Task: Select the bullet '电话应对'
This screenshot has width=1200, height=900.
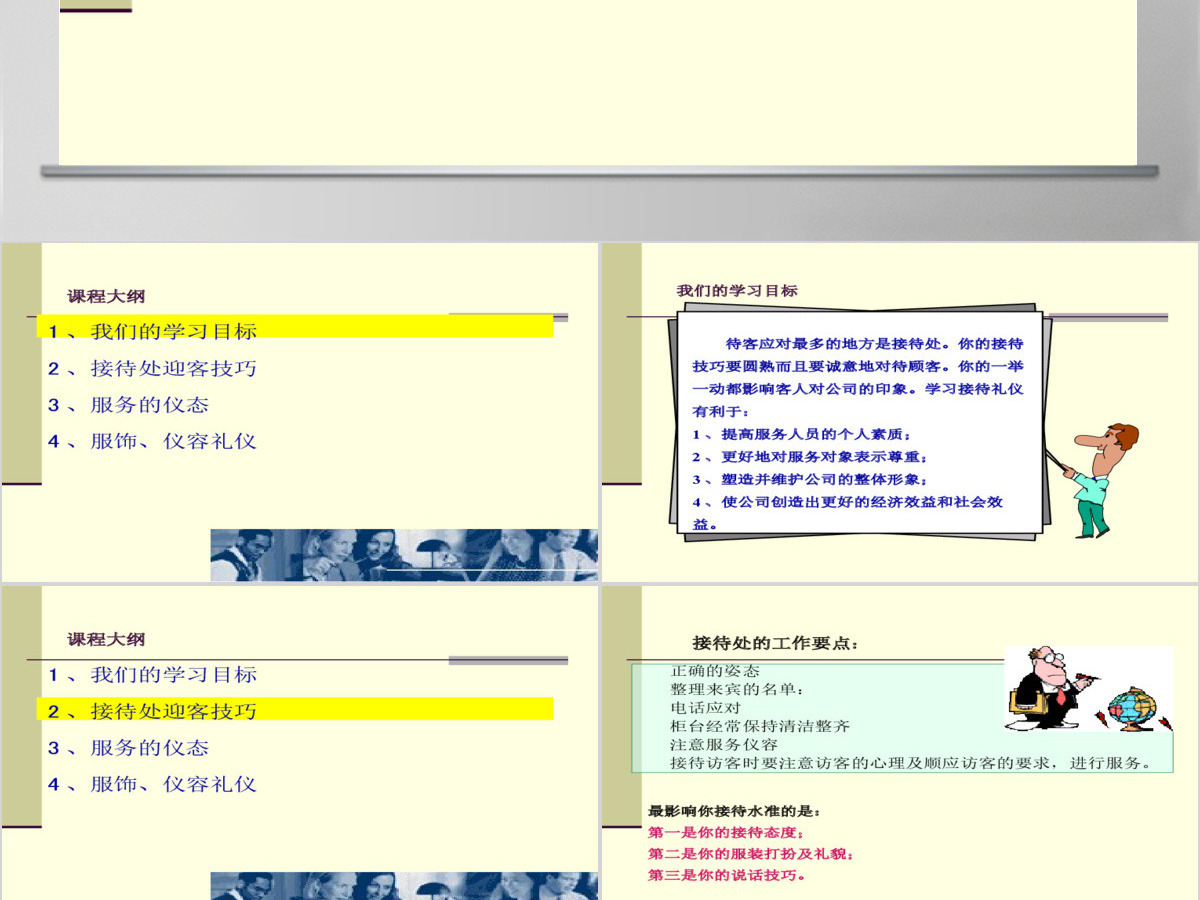Action: tap(706, 707)
